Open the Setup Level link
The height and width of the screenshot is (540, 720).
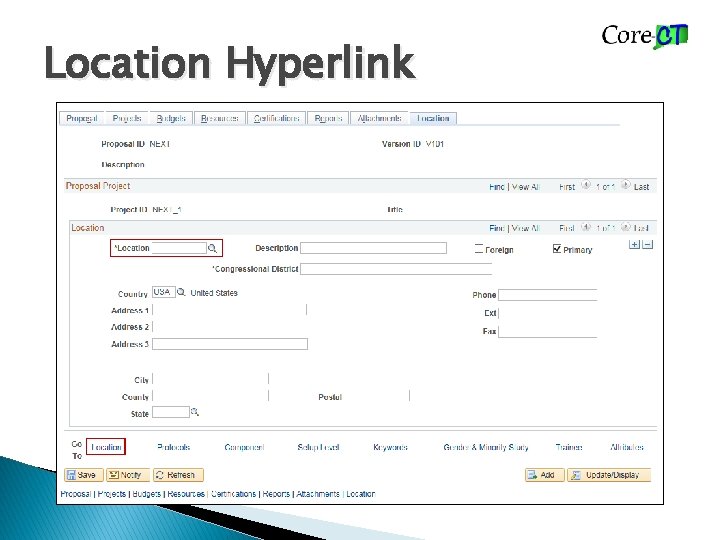click(318, 447)
